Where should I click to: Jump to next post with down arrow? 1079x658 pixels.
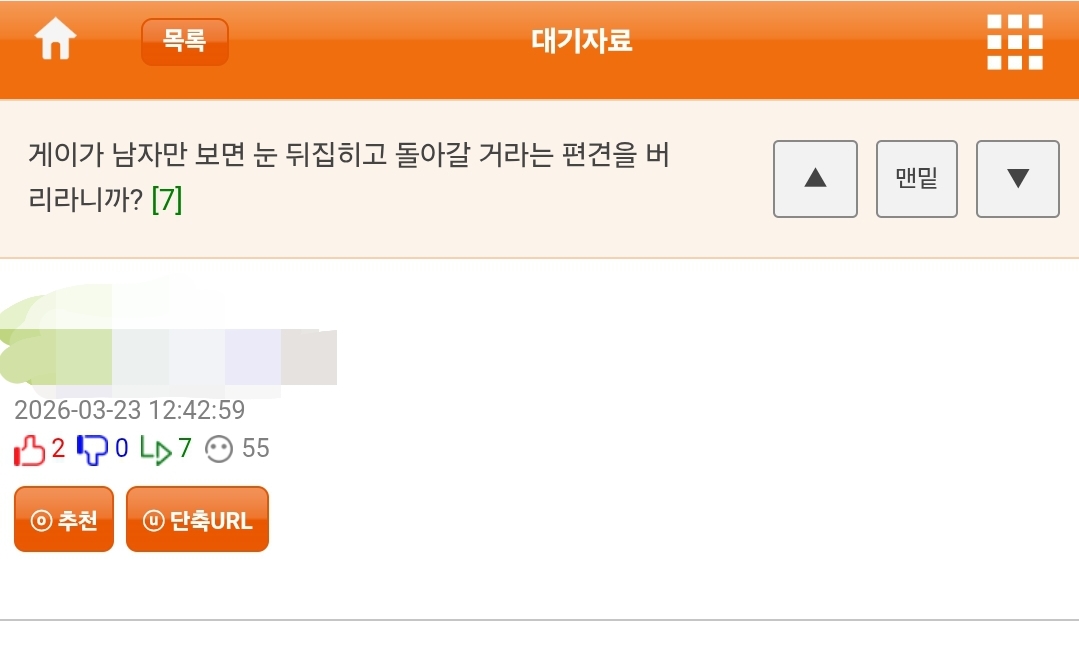(1017, 179)
